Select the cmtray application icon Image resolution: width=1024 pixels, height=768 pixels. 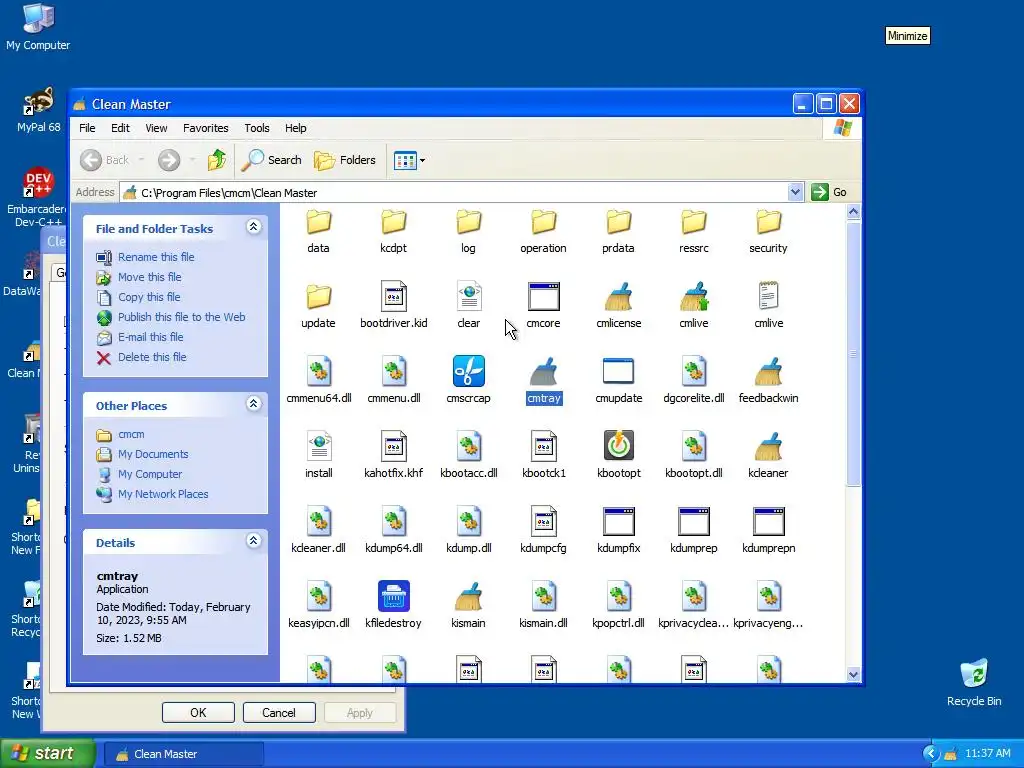[543, 372]
